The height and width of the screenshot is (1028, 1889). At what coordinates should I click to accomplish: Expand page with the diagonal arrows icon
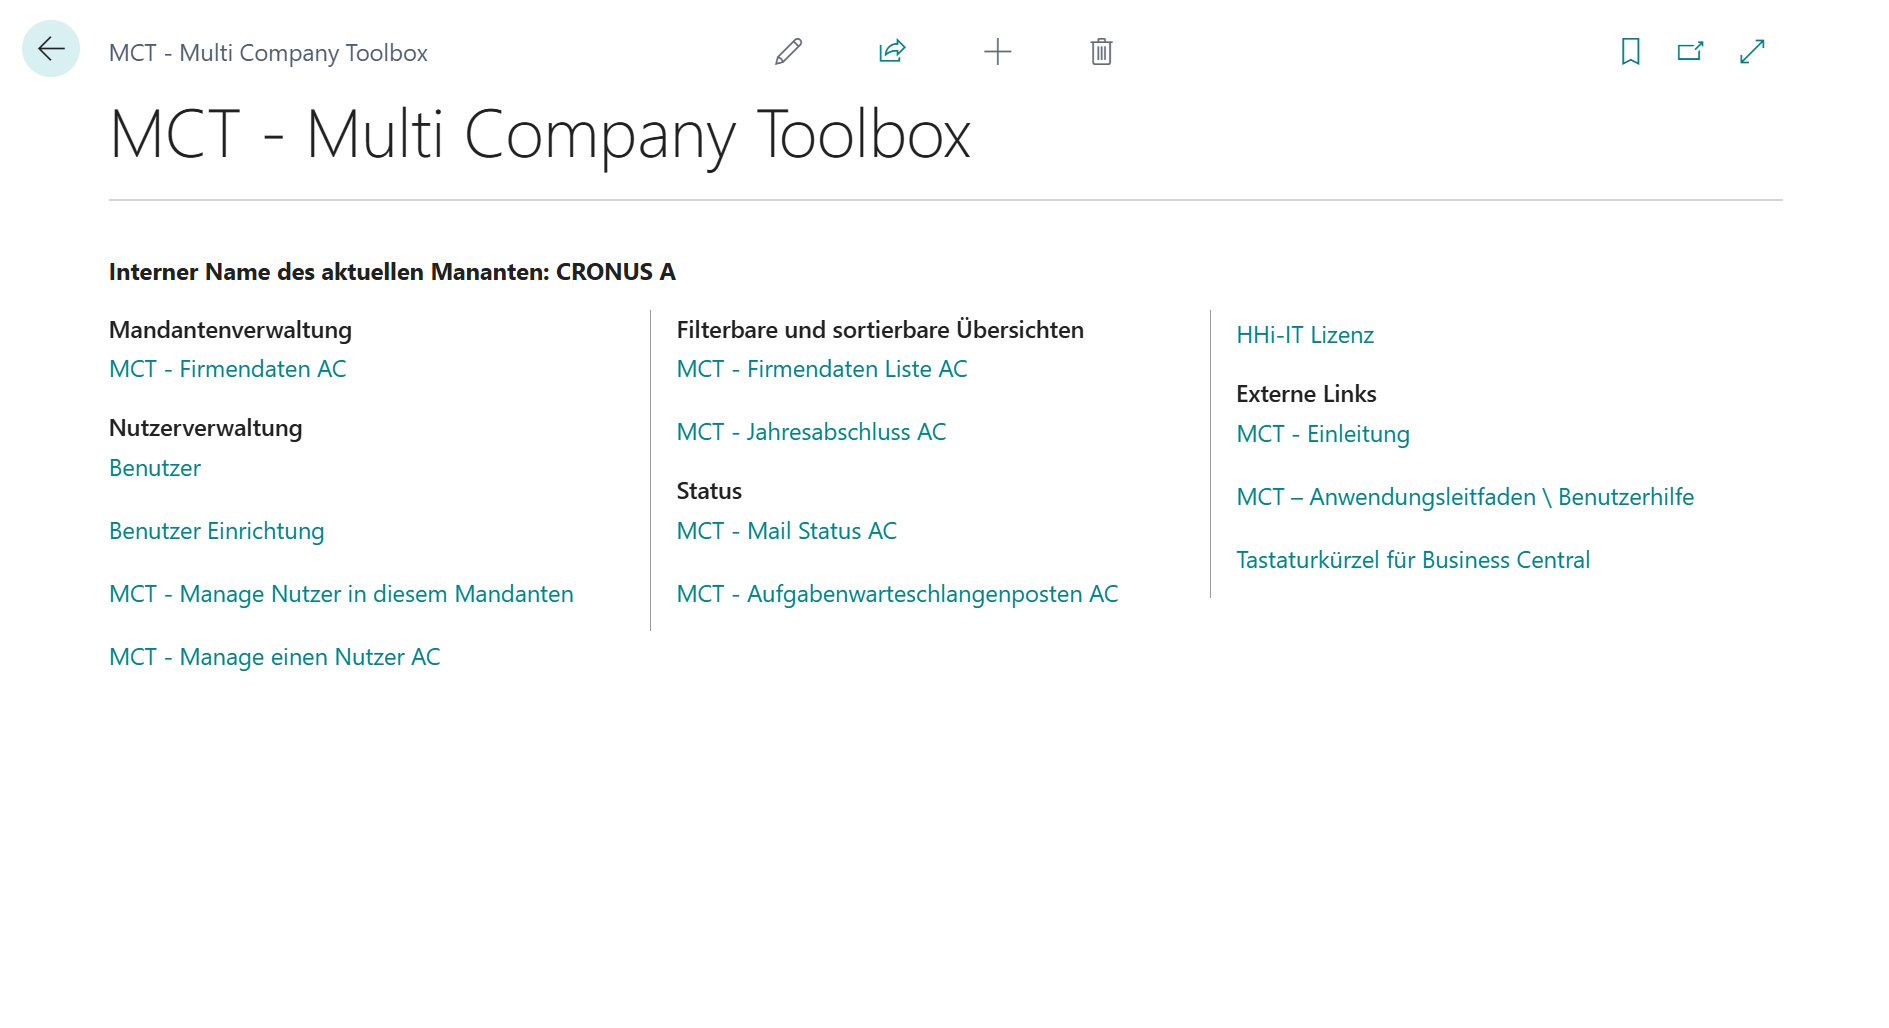[1752, 51]
